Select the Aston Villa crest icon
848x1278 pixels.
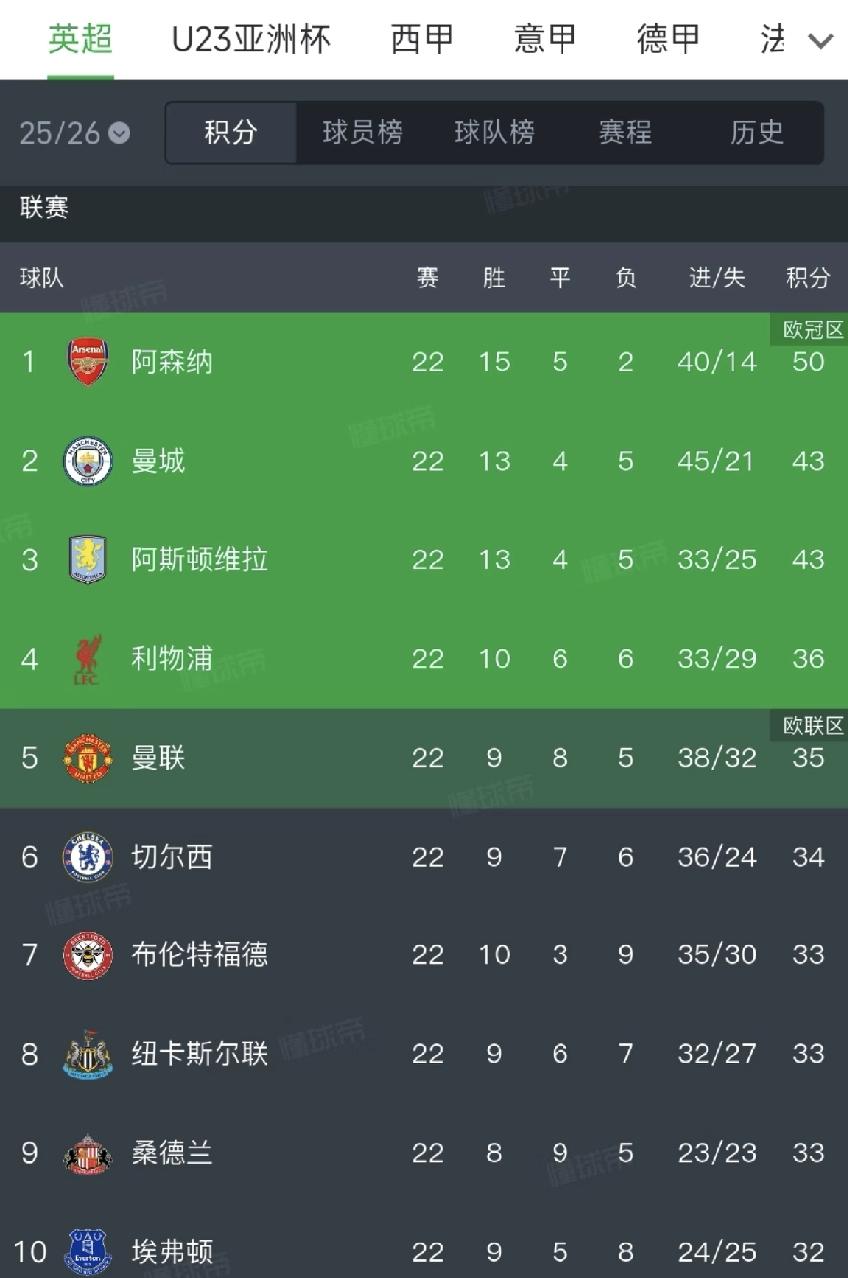(88, 559)
